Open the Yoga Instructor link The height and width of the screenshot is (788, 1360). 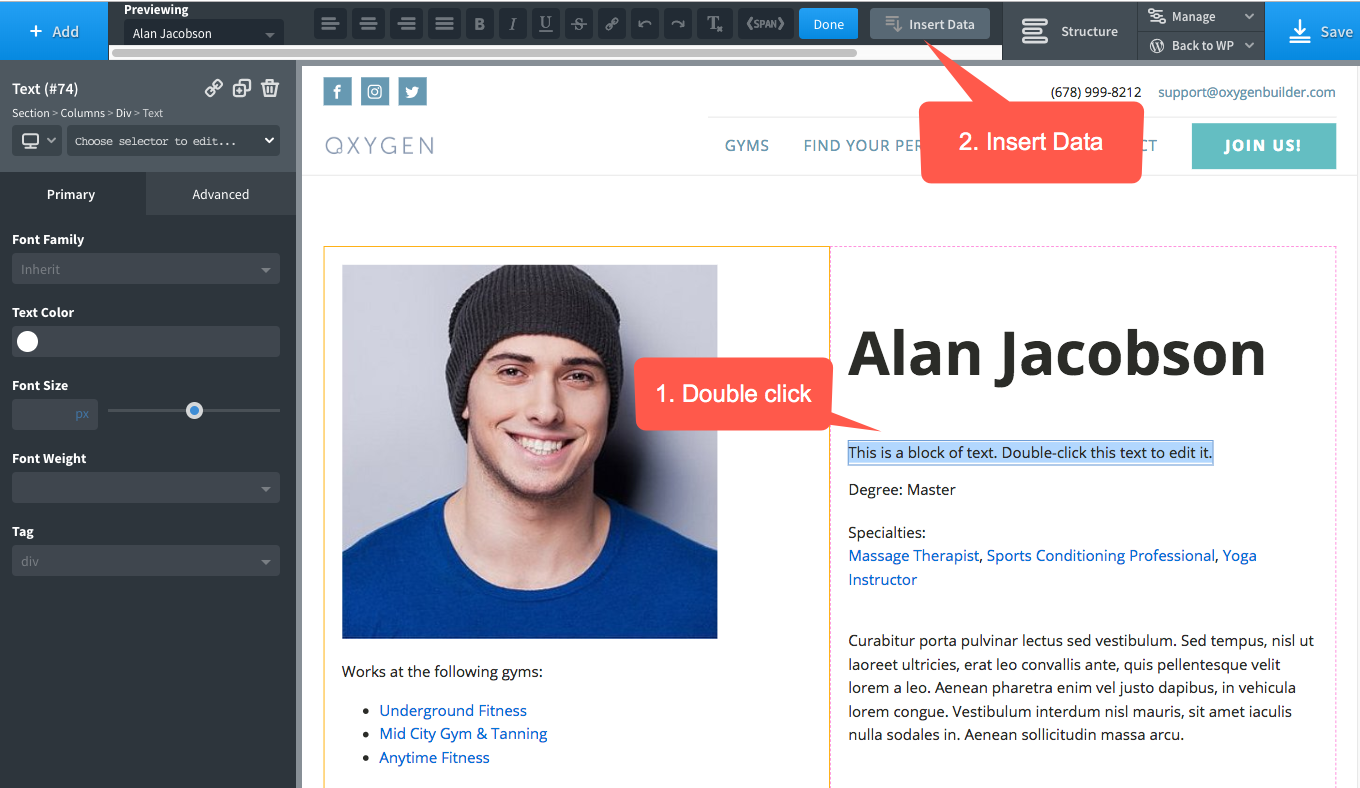(x=1240, y=556)
